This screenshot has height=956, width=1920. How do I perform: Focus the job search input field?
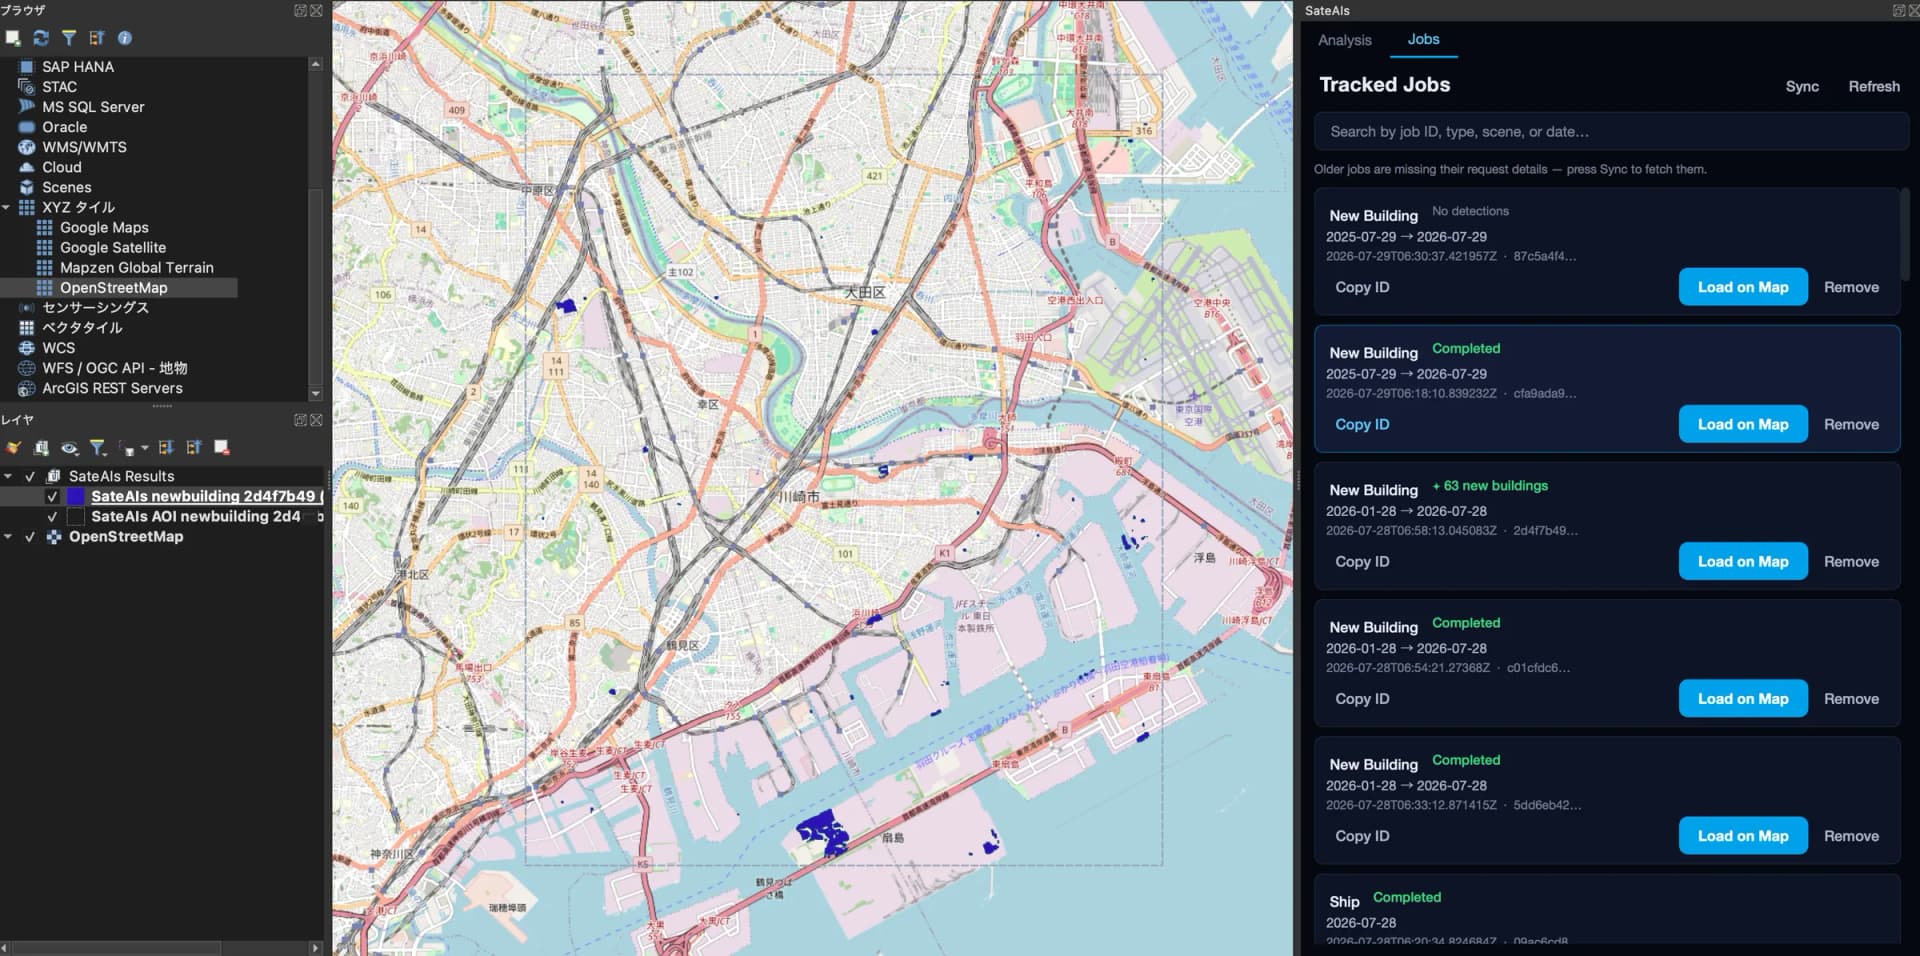(x=1611, y=132)
